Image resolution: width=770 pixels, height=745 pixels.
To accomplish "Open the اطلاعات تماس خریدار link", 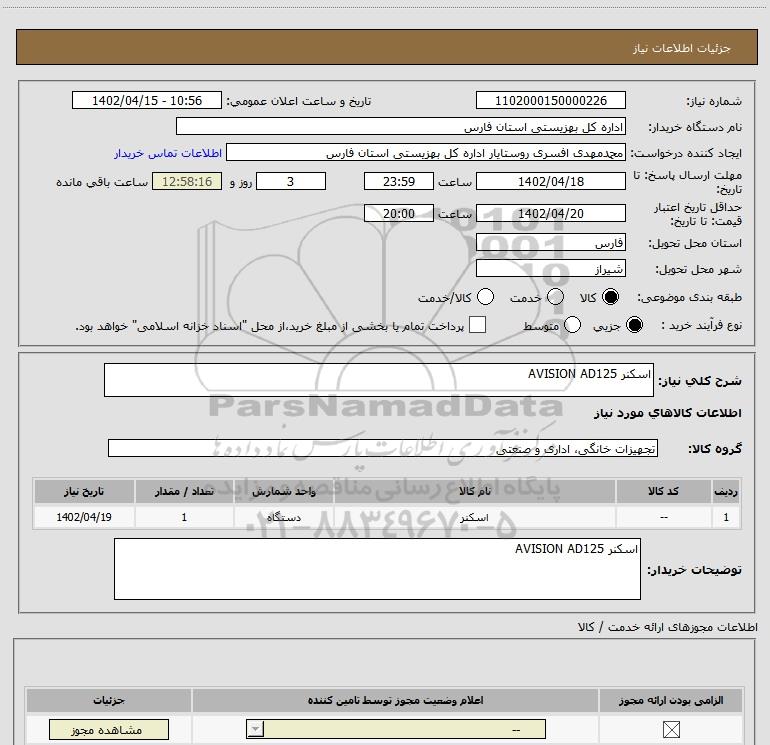I will [x=168, y=153].
